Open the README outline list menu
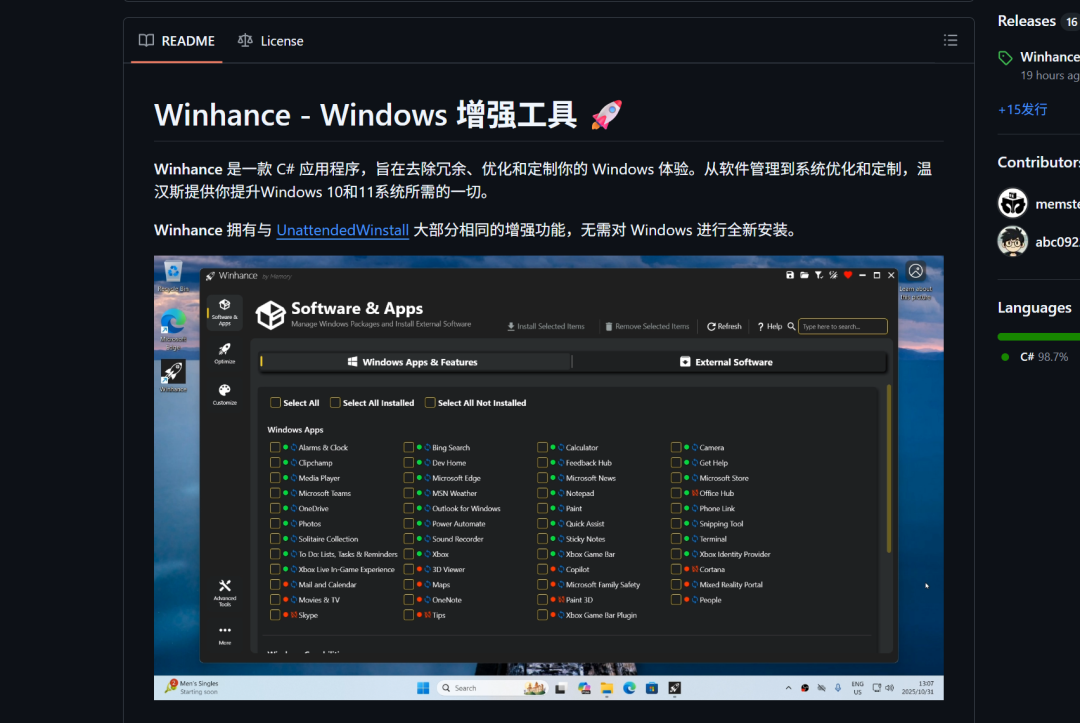This screenshot has height=723, width=1080. click(x=950, y=40)
